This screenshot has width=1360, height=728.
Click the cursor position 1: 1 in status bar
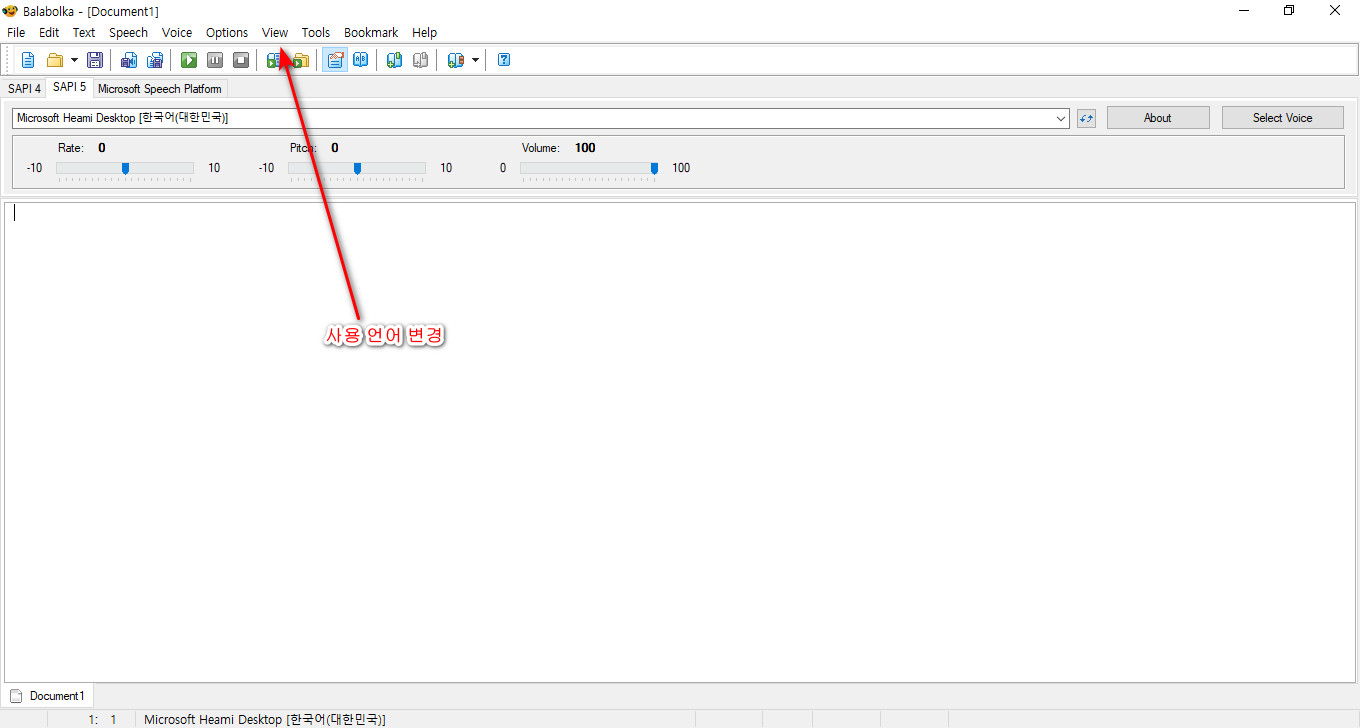pos(102,719)
